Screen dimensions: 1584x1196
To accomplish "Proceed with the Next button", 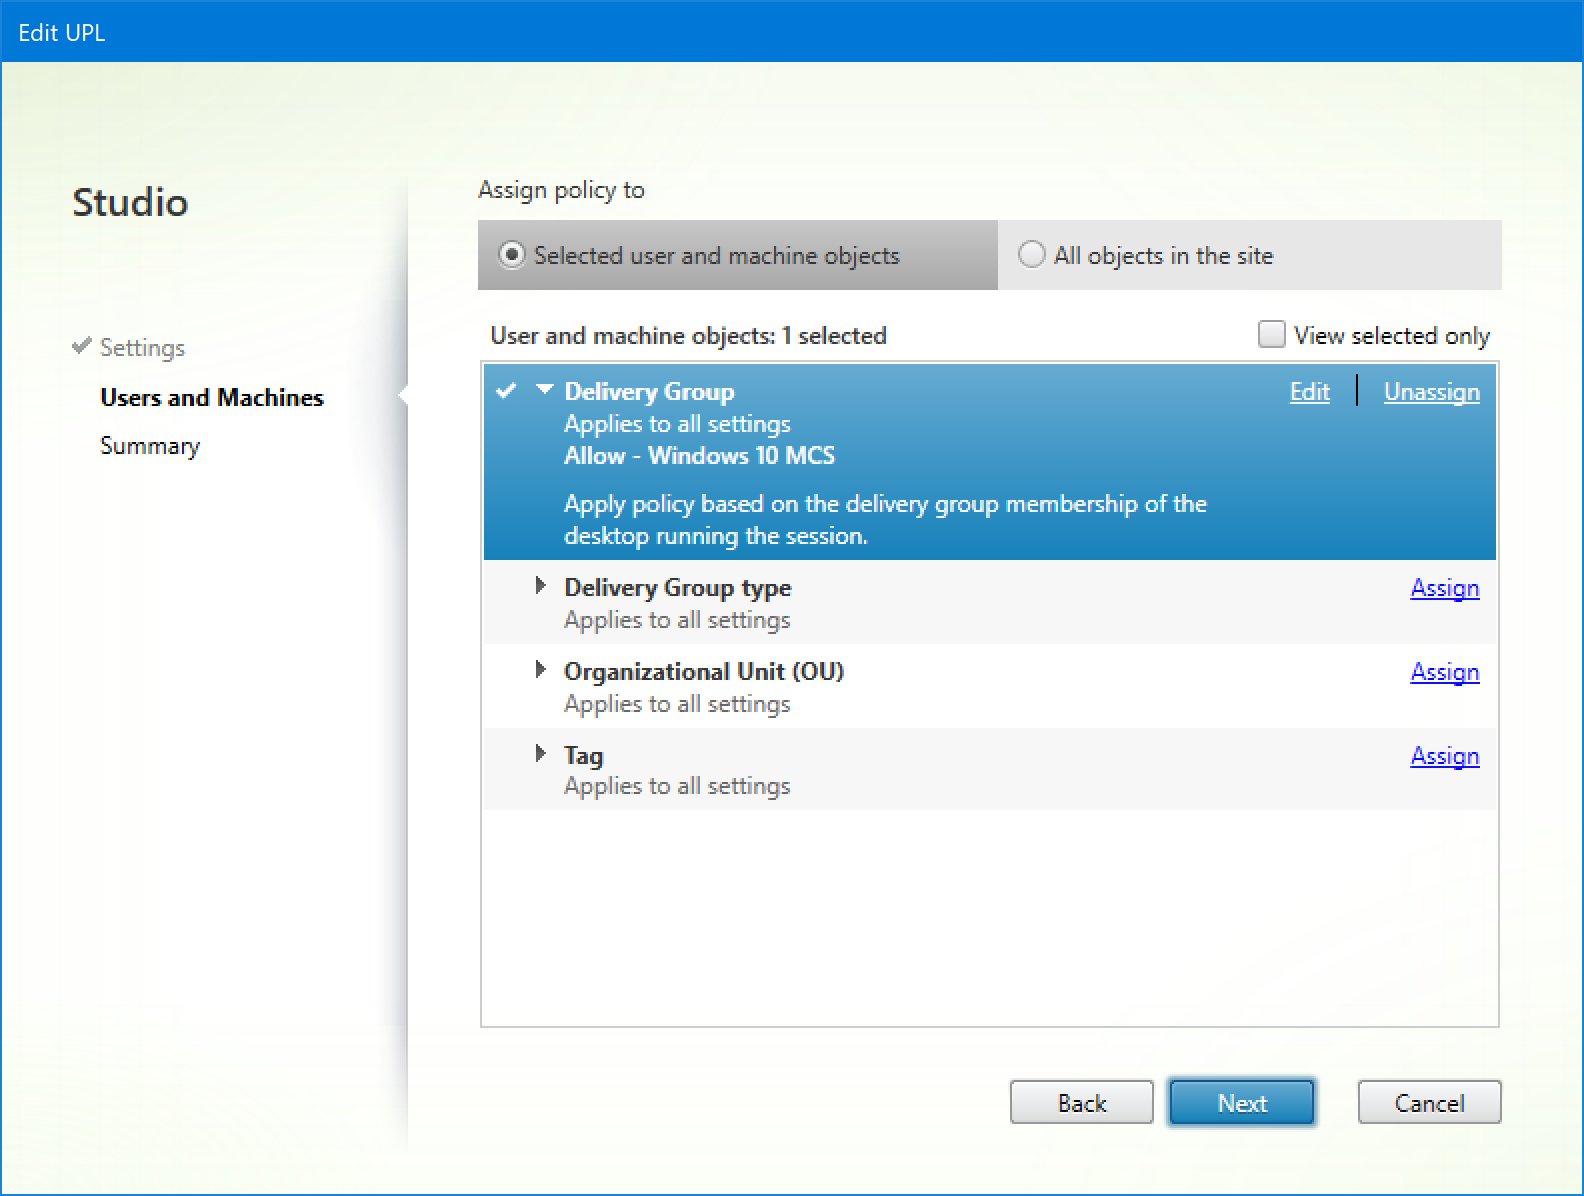I will click(x=1241, y=1103).
